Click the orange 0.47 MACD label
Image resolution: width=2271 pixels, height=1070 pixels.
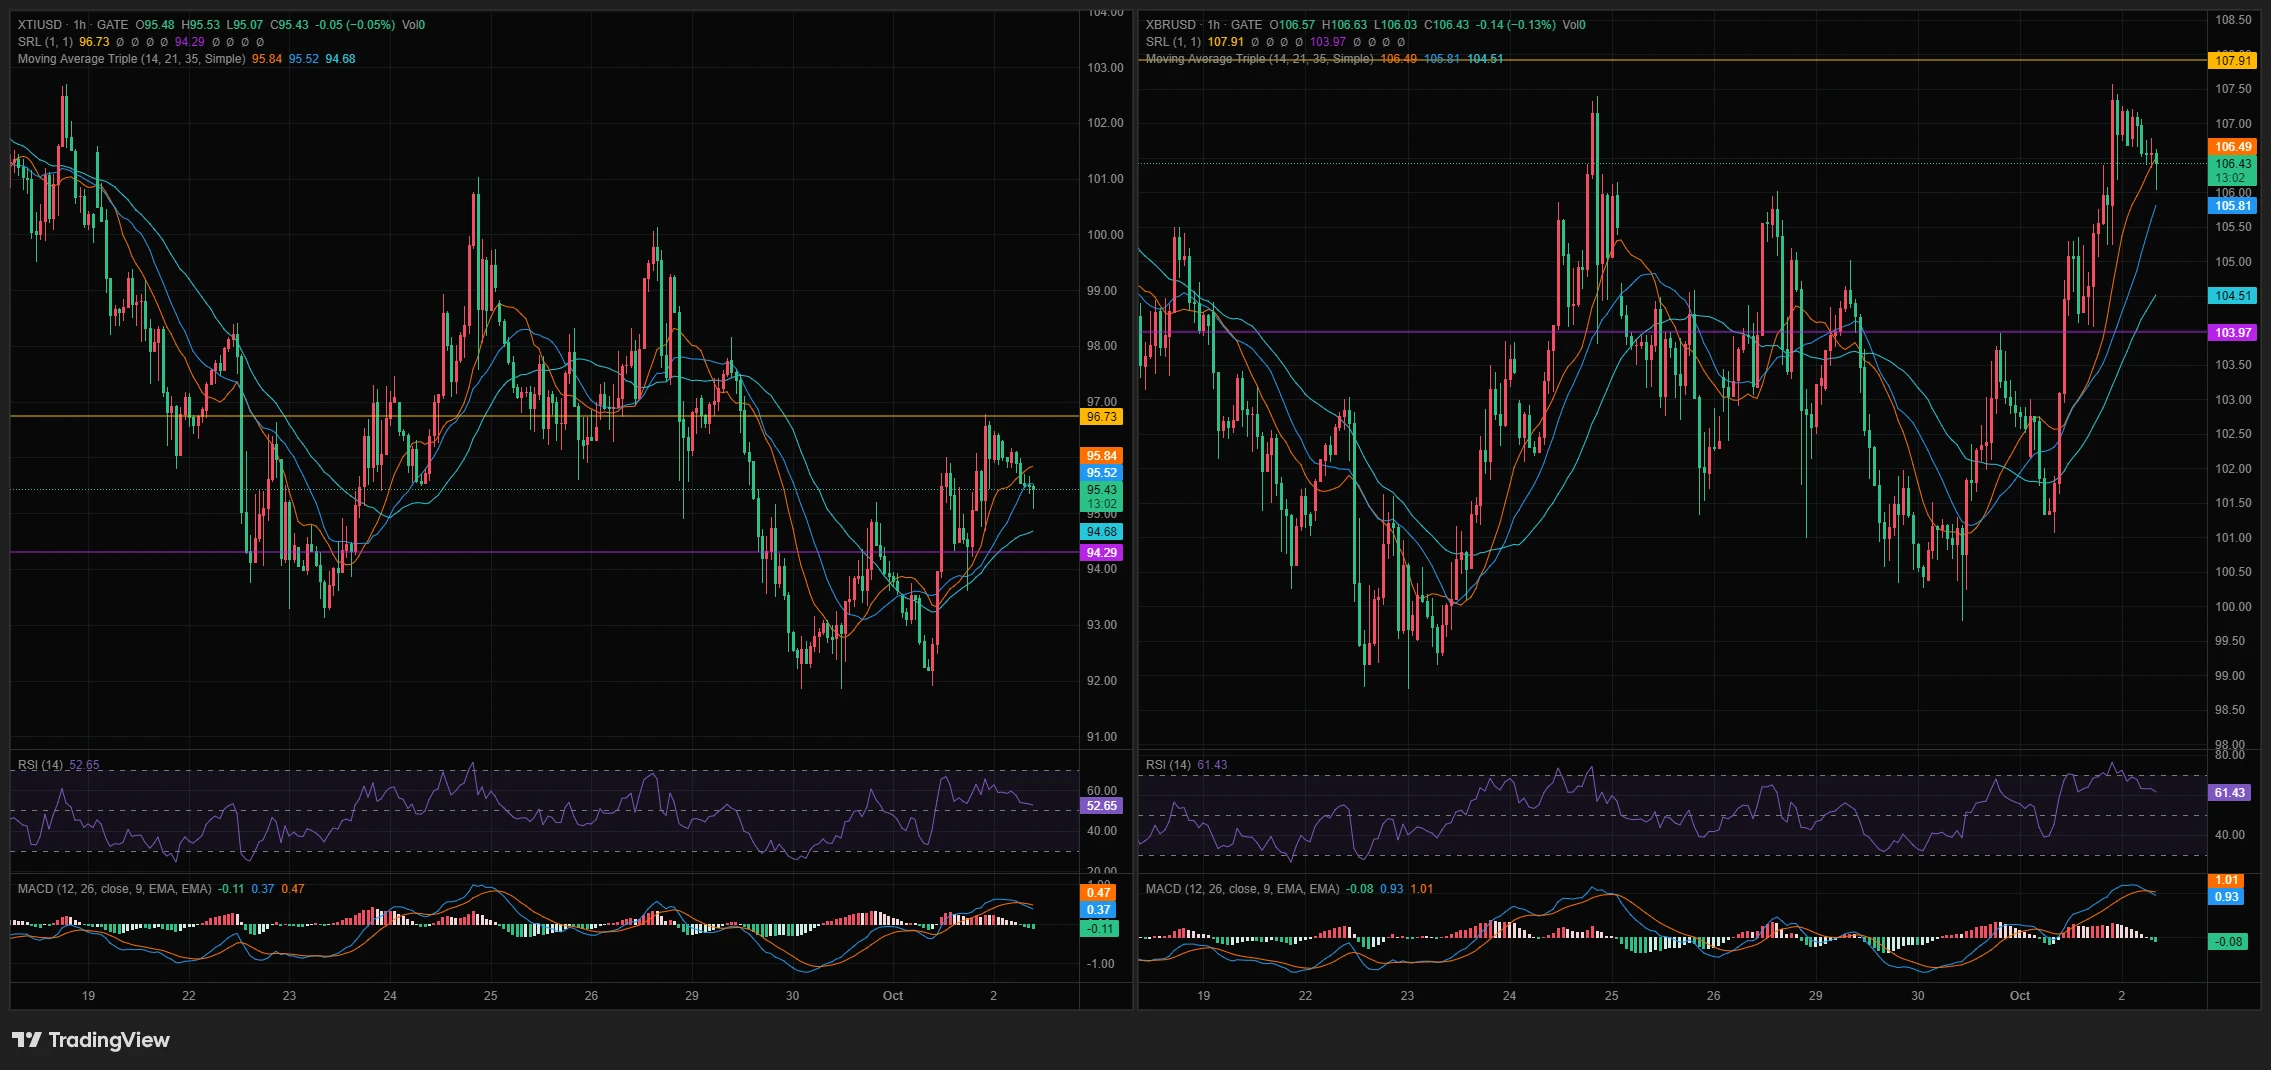[x=1099, y=893]
